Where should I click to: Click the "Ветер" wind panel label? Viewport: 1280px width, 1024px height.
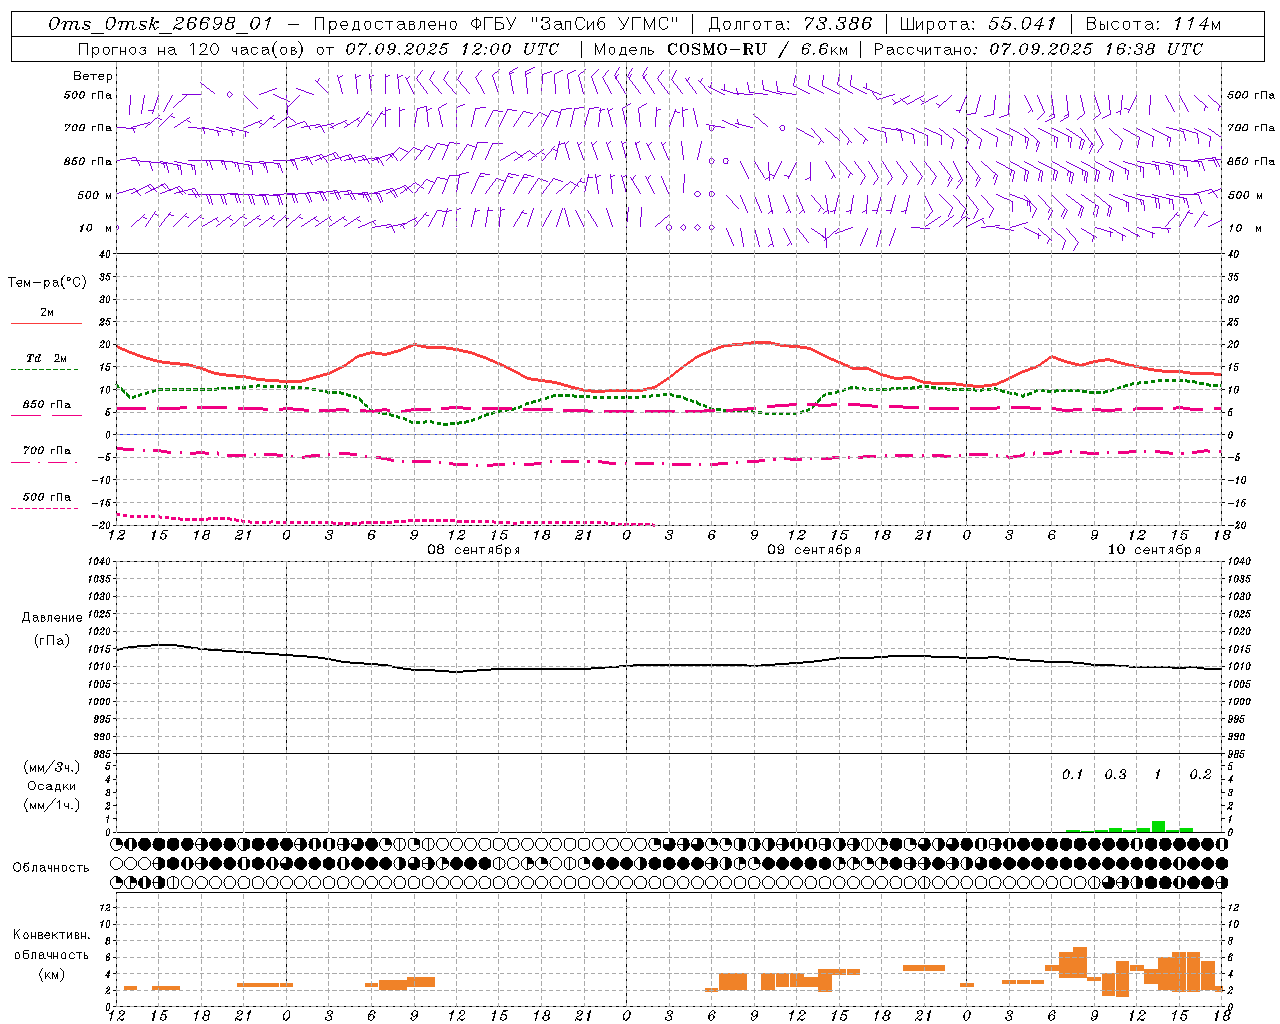click(x=93, y=76)
